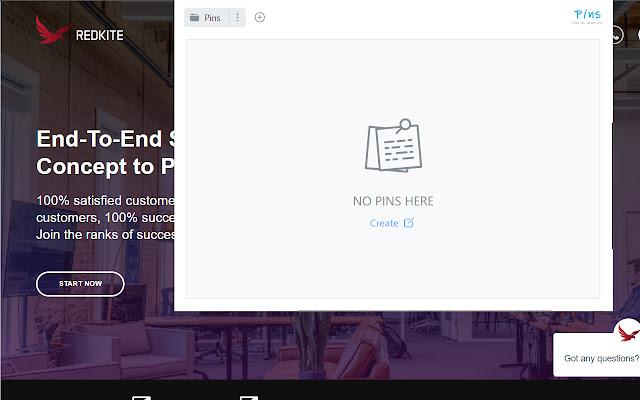640x400 pixels.
Task: Click the START NOW button
Action: point(80,284)
